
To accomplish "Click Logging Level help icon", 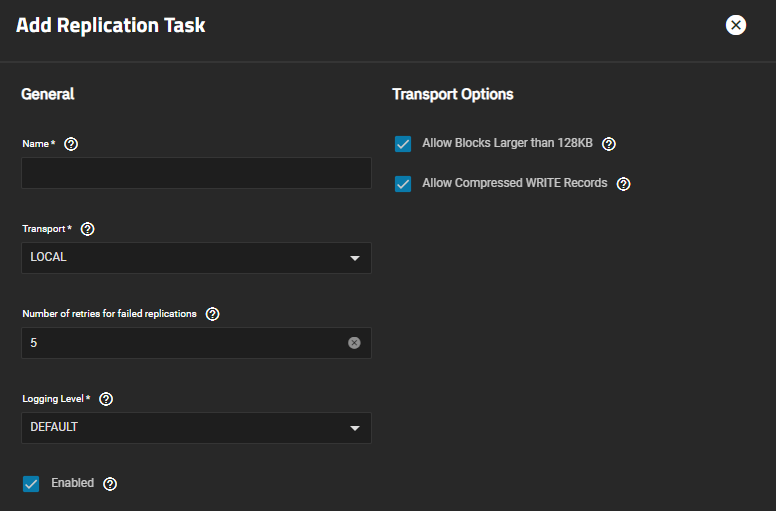I will tap(106, 399).
